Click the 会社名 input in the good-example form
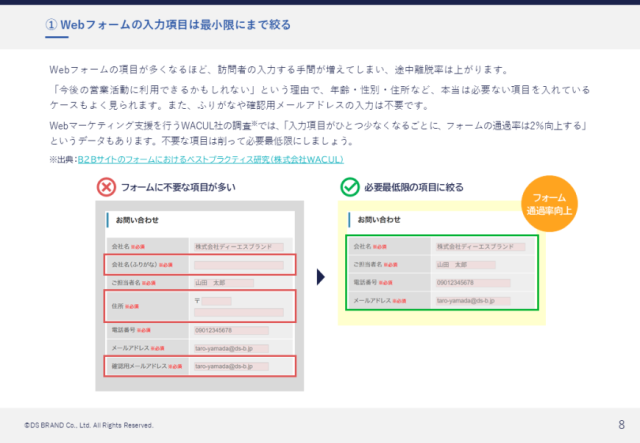The height and width of the screenshot is (443, 640). click(x=480, y=247)
